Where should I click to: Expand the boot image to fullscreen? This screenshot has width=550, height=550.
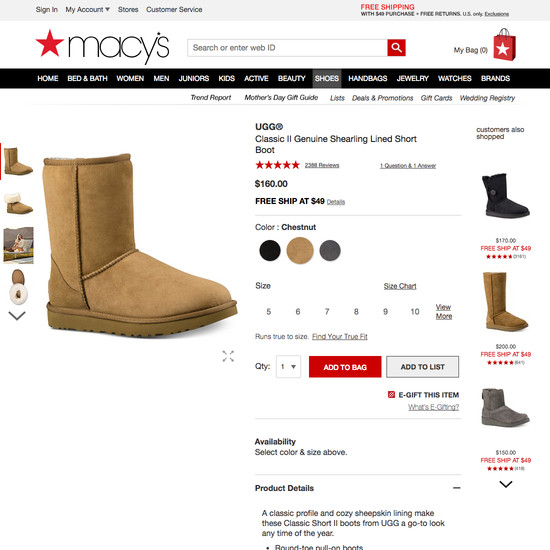click(228, 356)
